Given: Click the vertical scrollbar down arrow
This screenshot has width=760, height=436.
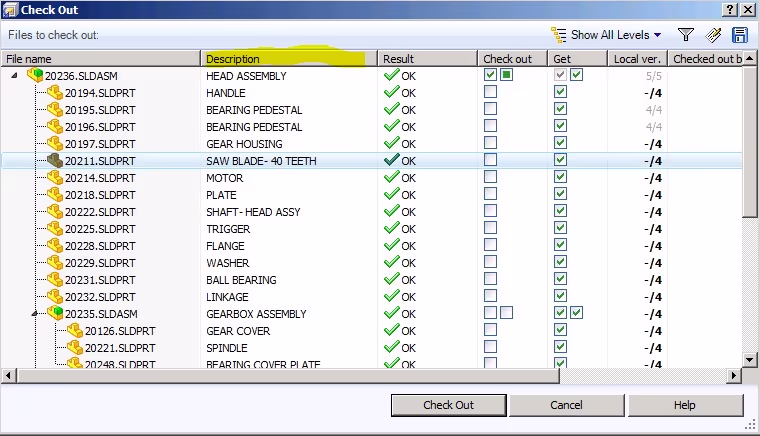Looking at the screenshot, I should 750,359.
